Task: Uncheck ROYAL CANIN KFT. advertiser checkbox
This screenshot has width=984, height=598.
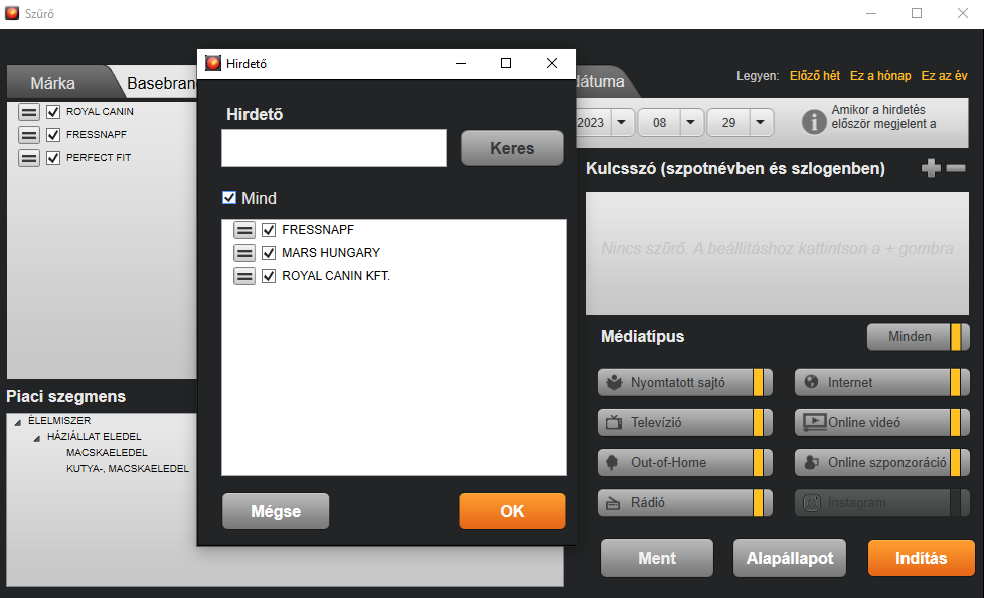Action: click(x=269, y=276)
